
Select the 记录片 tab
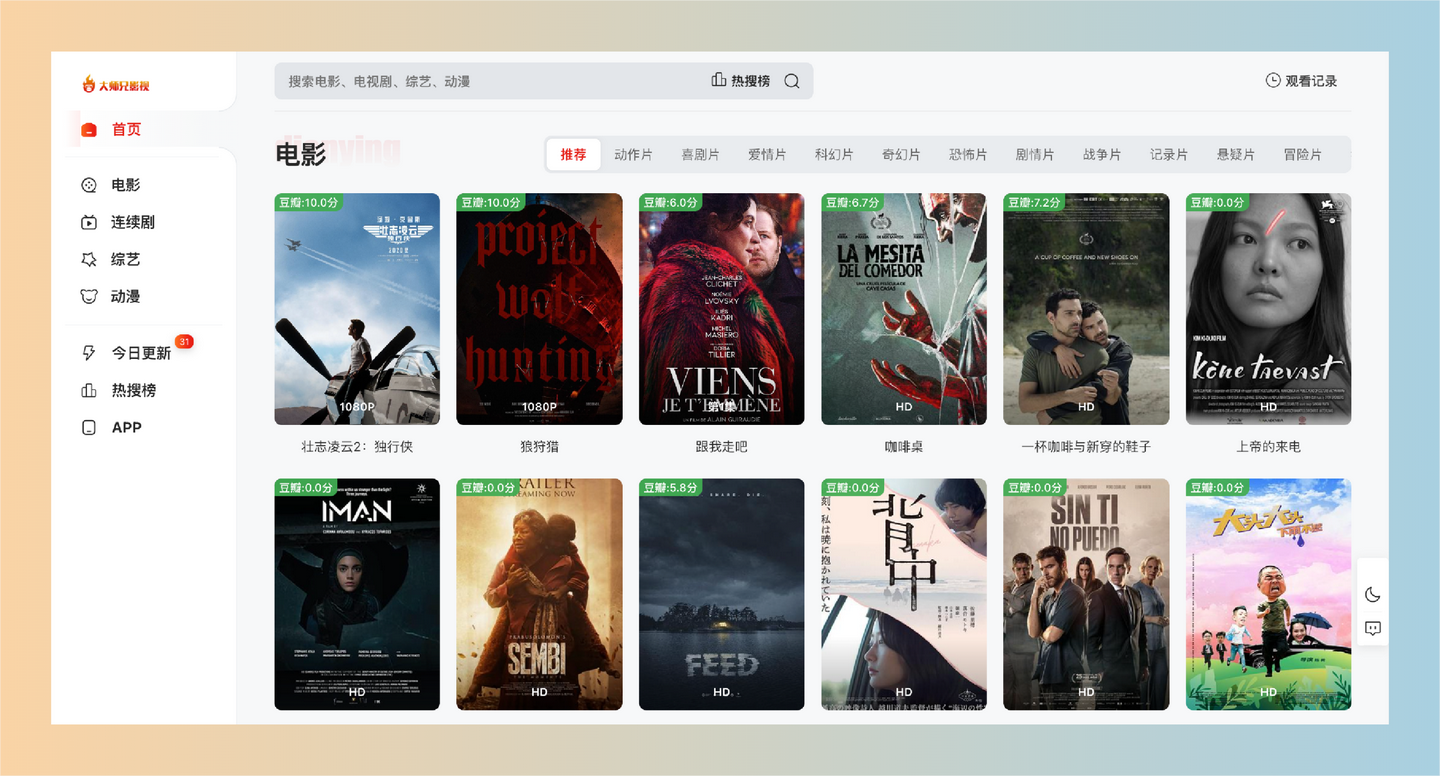pyautogui.click(x=1169, y=154)
